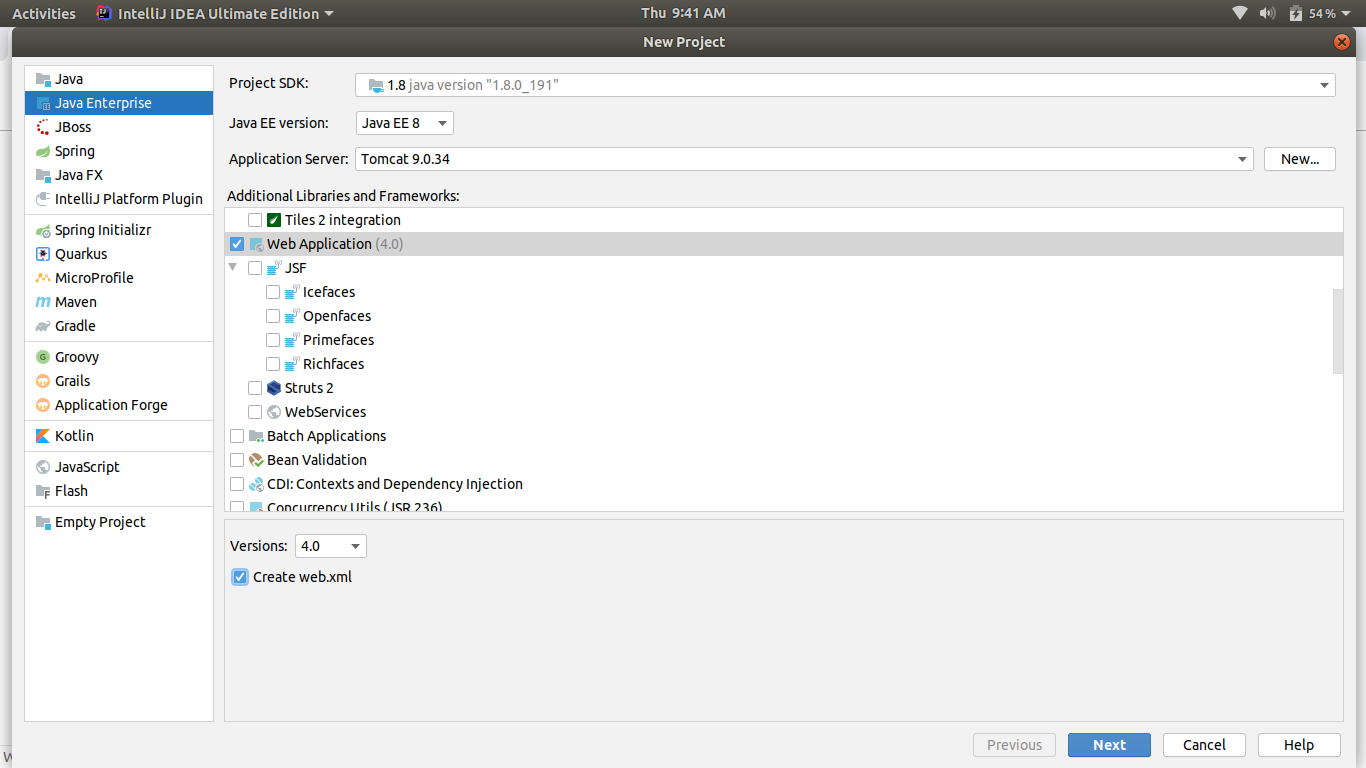
Task: Open the Project SDK dropdown
Action: pyautogui.click(x=845, y=85)
